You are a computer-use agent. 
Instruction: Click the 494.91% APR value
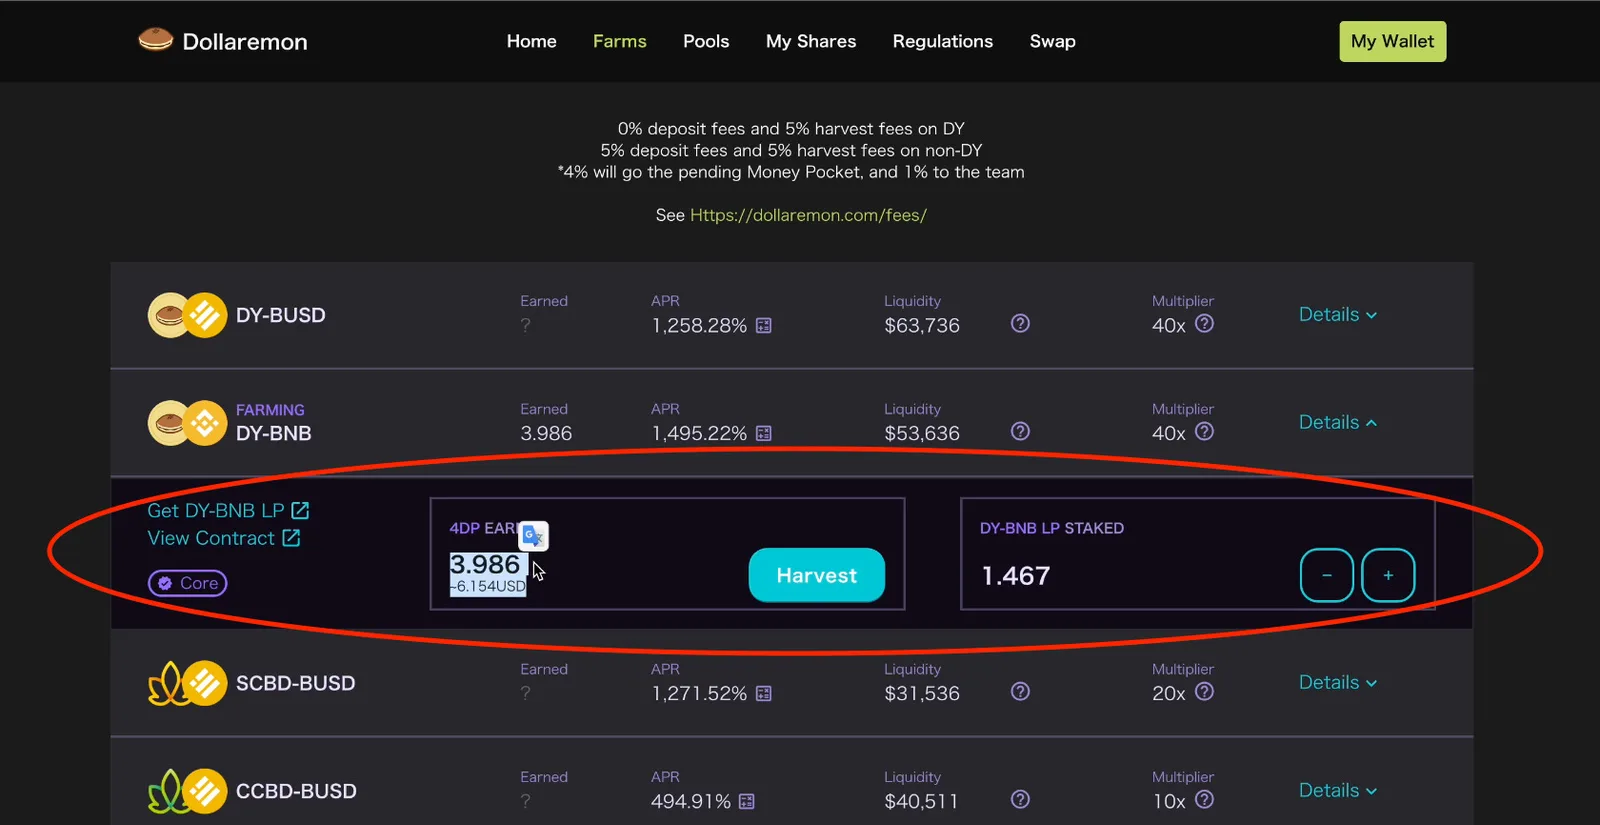pos(691,801)
